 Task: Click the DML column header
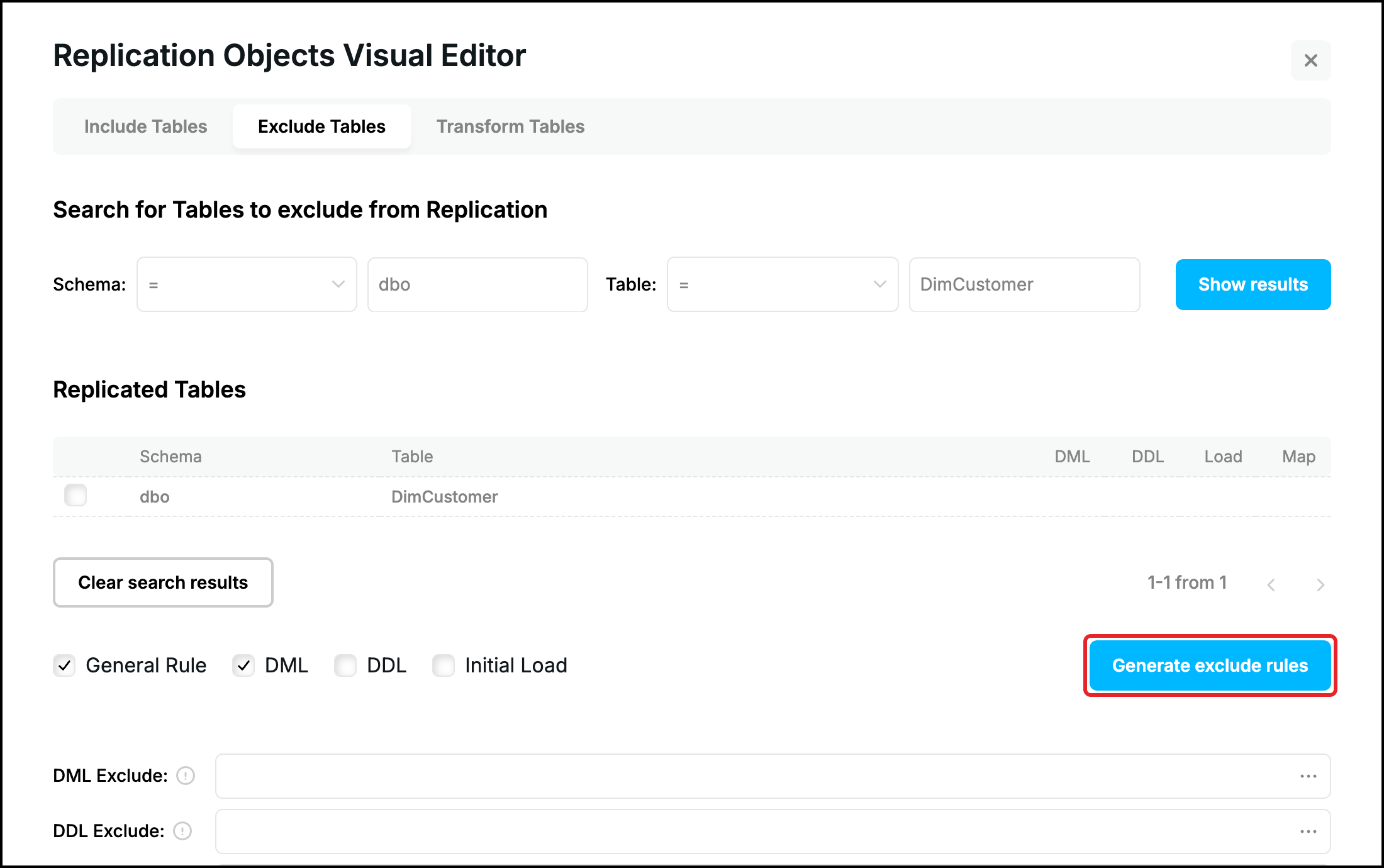pos(1072,456)
